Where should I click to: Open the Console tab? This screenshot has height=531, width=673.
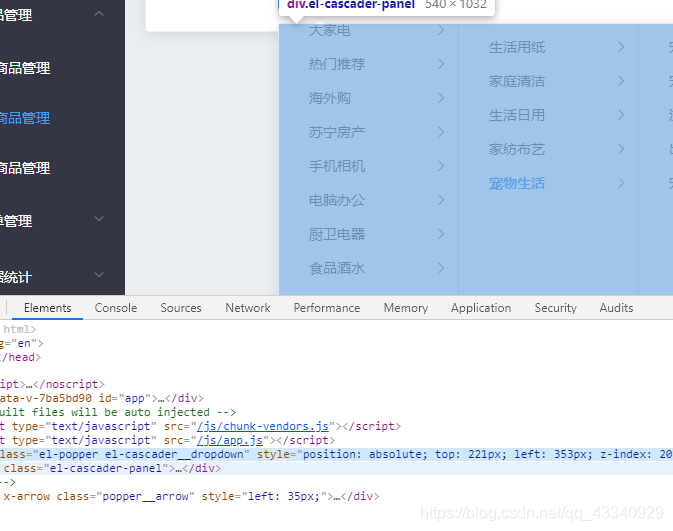[116, 308]
